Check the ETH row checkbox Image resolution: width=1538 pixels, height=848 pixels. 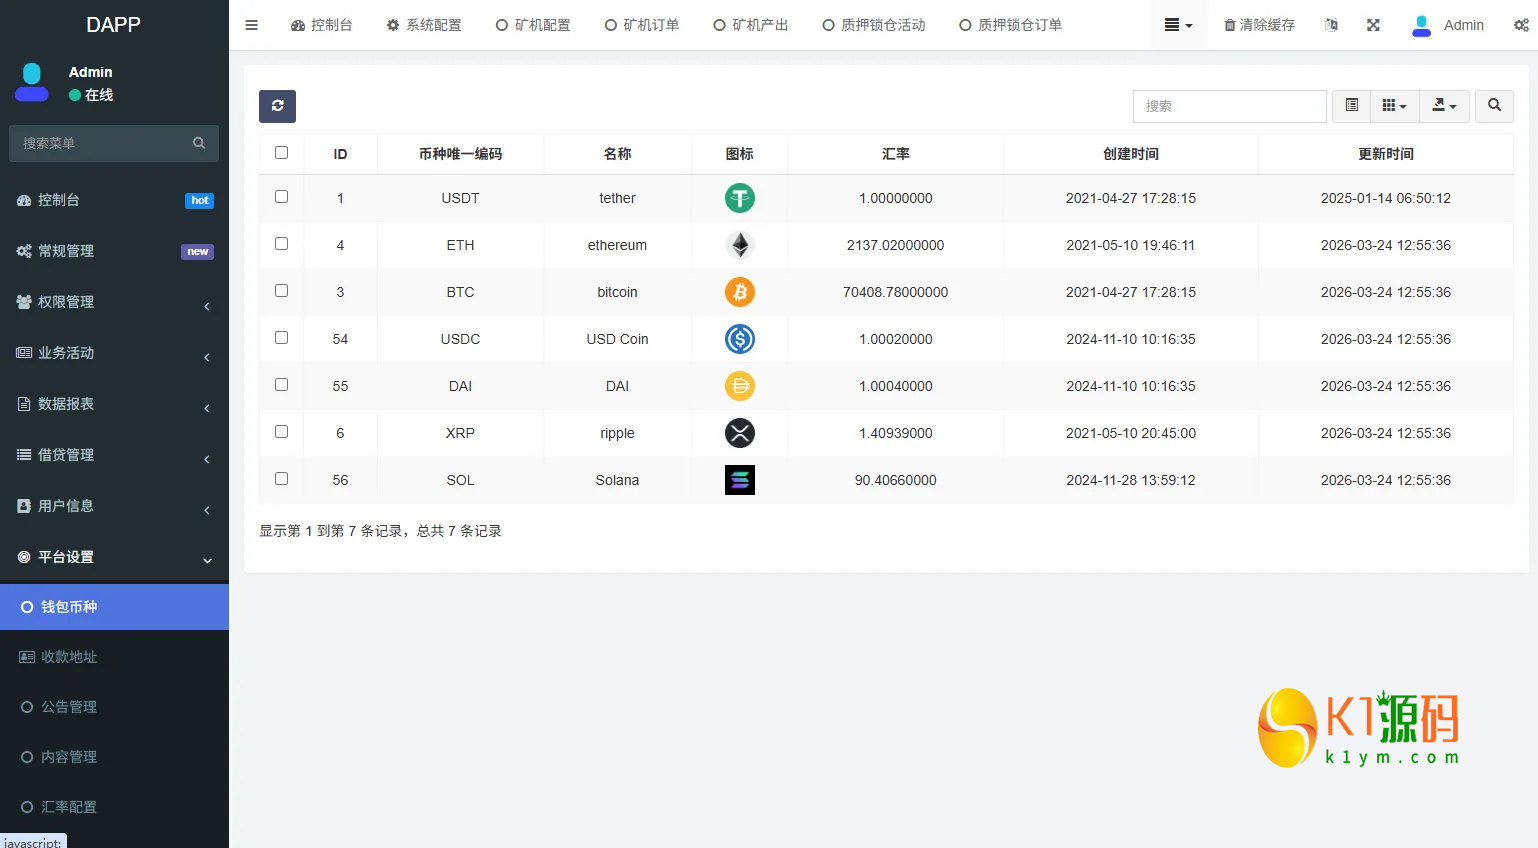coord(281,244)
